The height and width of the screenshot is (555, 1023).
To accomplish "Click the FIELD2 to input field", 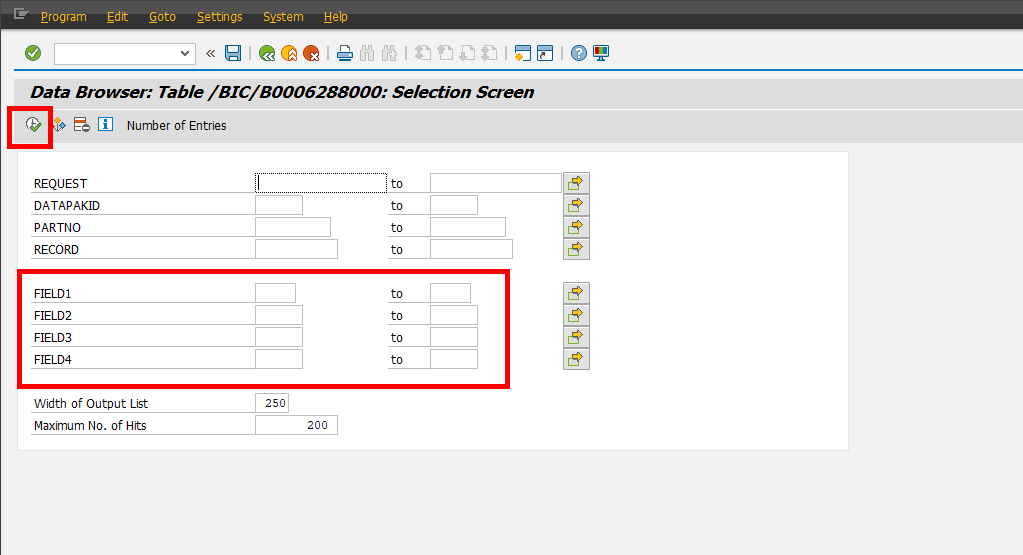I will click(x=454, y=315).
